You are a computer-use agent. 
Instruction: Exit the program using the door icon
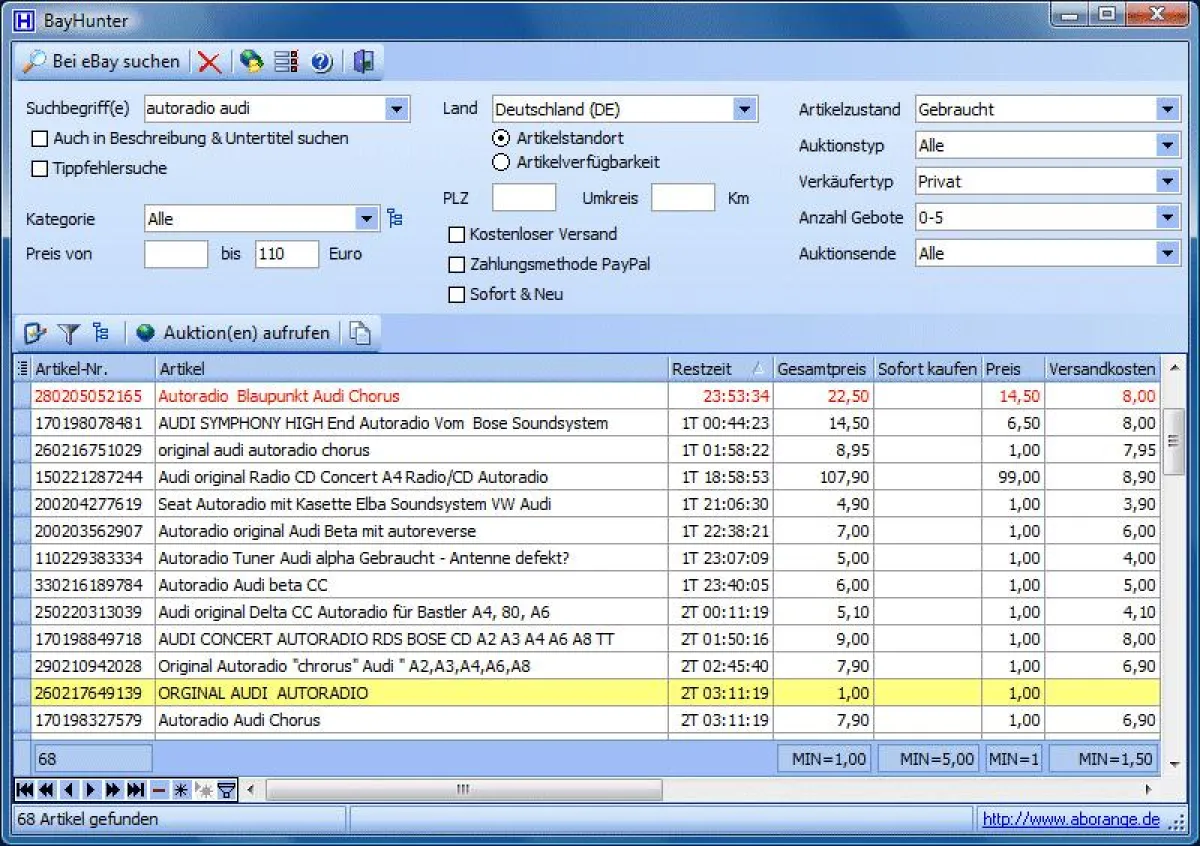pyautogui.click(x=363, y=61)
